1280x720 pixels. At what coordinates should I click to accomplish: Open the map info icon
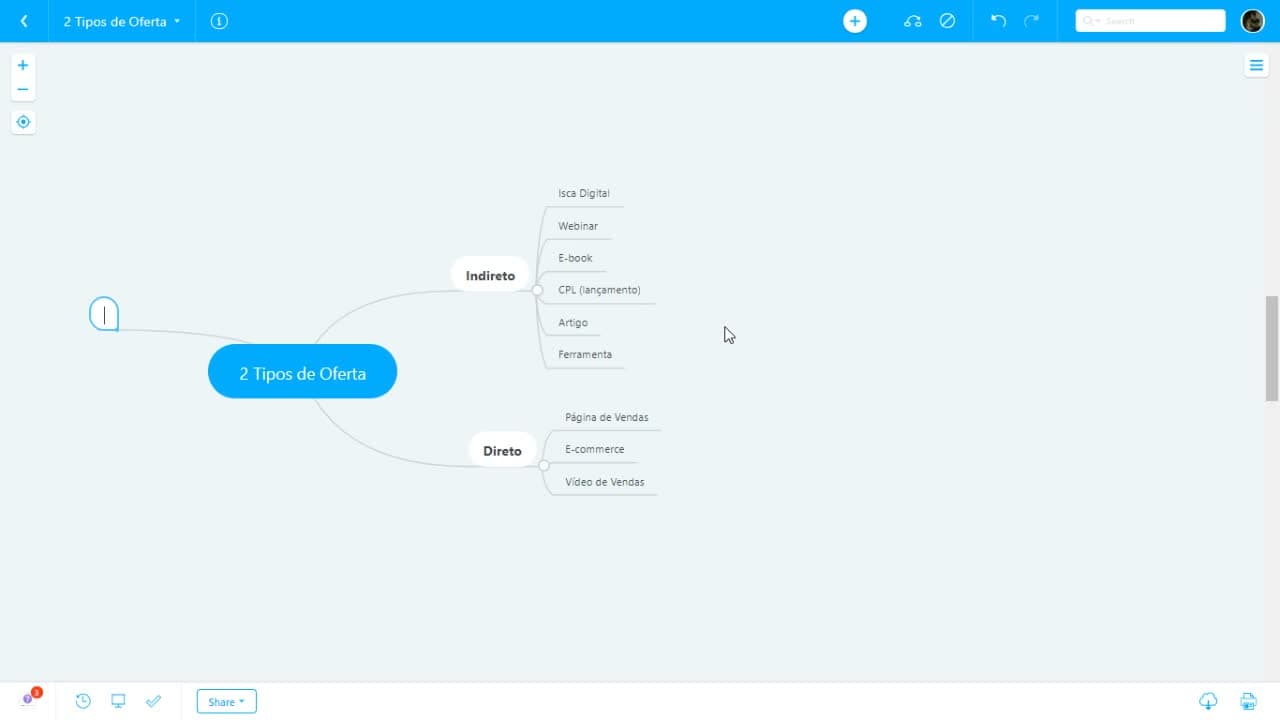[x=220, y=21]
